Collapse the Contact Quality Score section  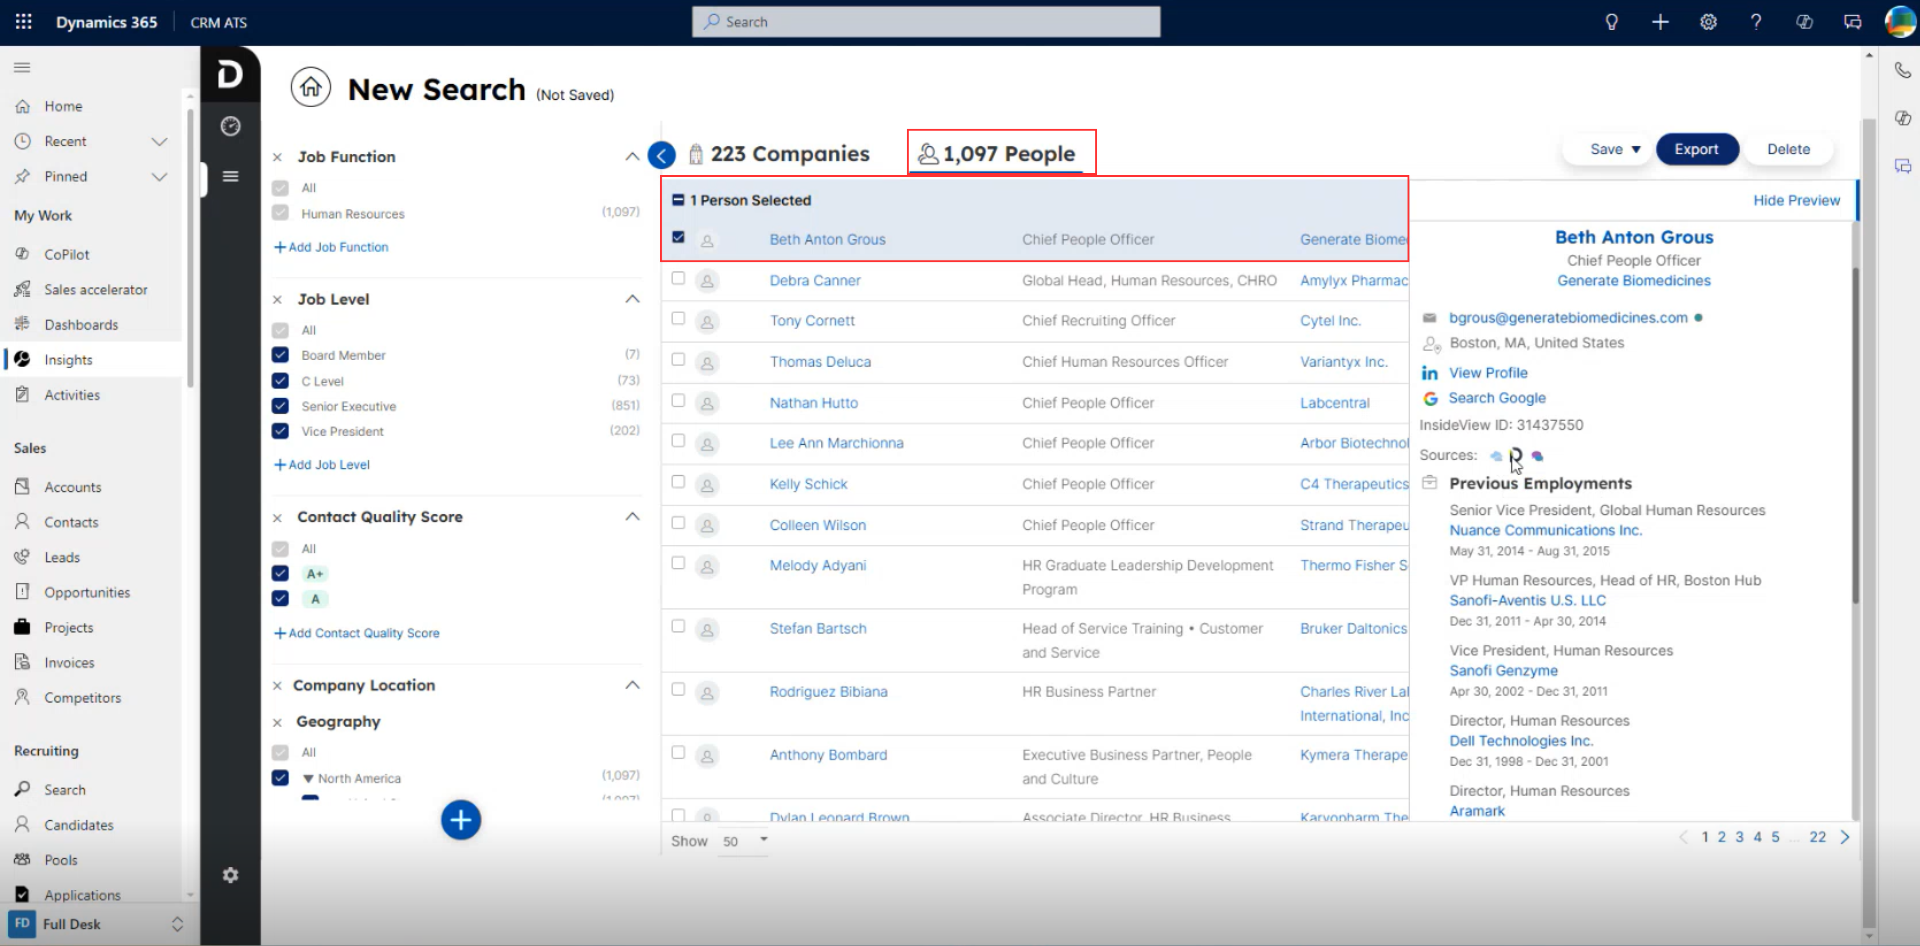[x=632, y=517]
